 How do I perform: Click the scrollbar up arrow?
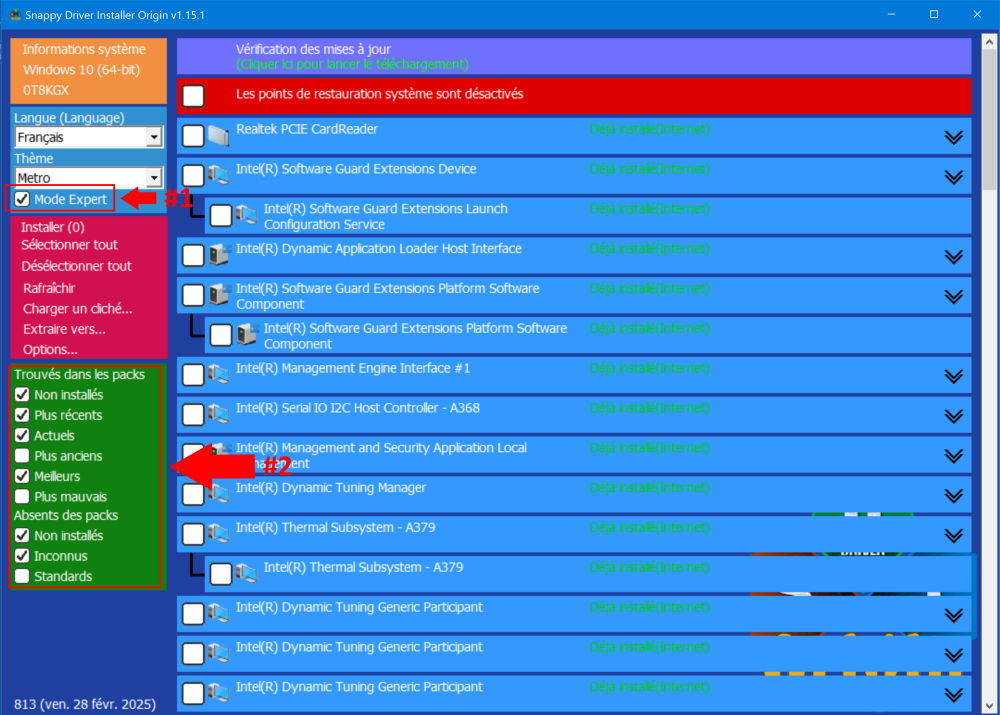[989, 42]
